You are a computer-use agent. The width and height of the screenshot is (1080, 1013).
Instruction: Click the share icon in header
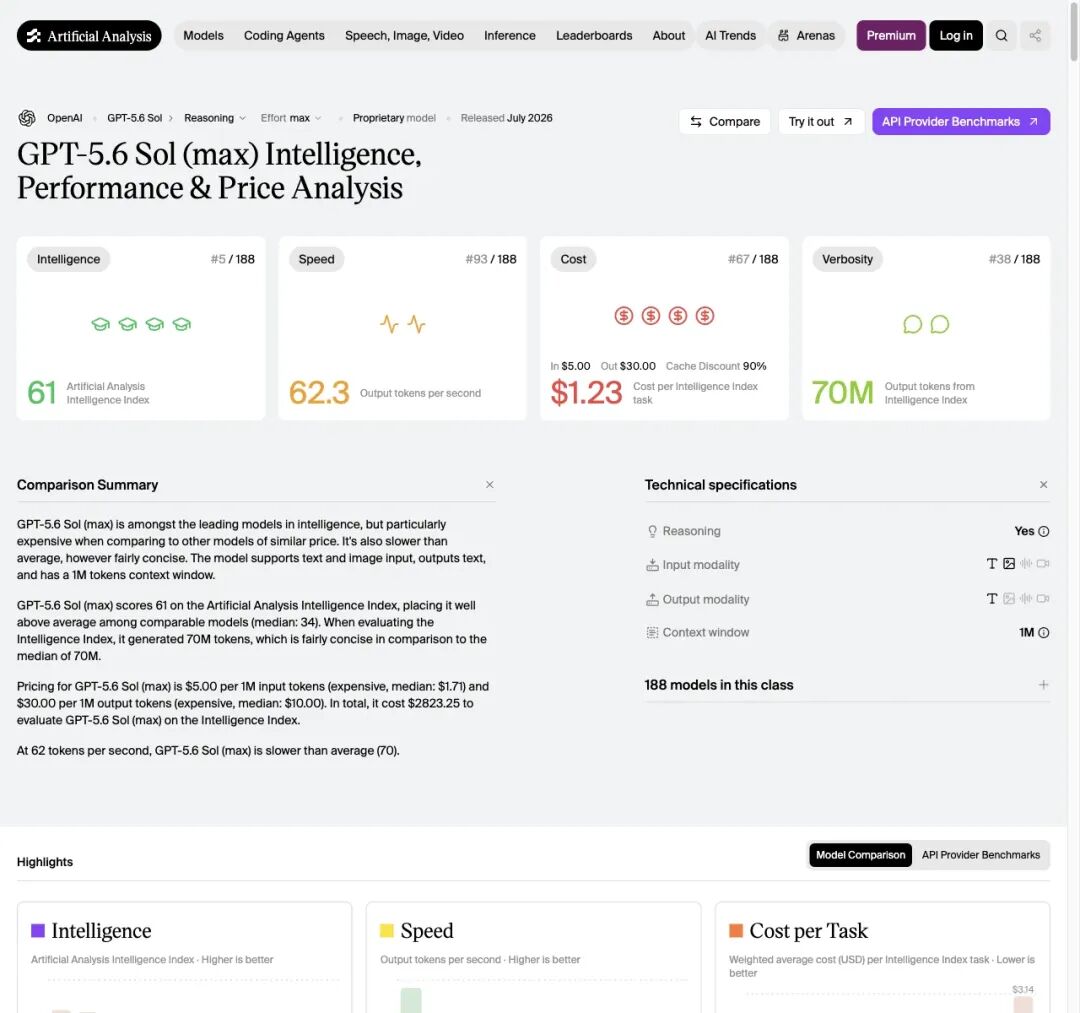(x=1035, y=36)
